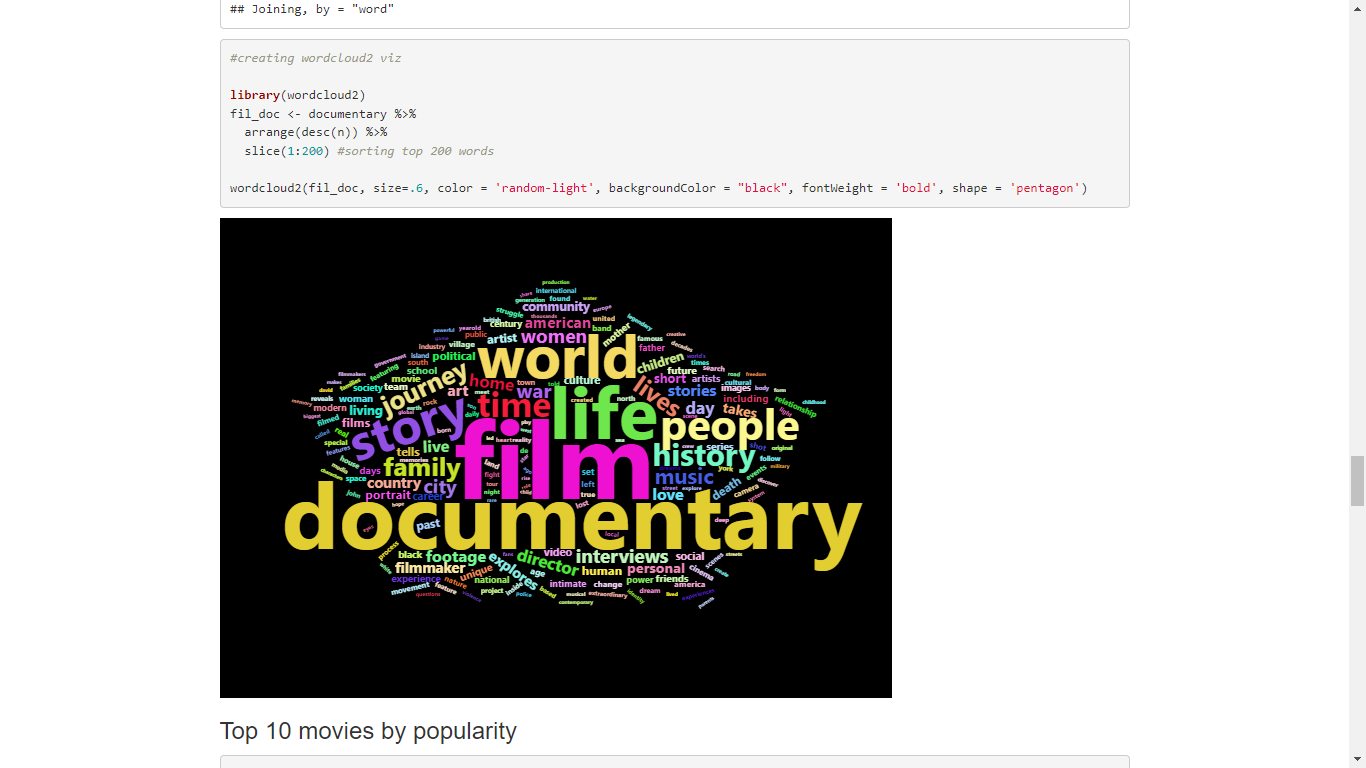Viewport: 1366px width, 768px height.
Task: Click the word "interviews" in the word cloud
Action: click(622, 556)
